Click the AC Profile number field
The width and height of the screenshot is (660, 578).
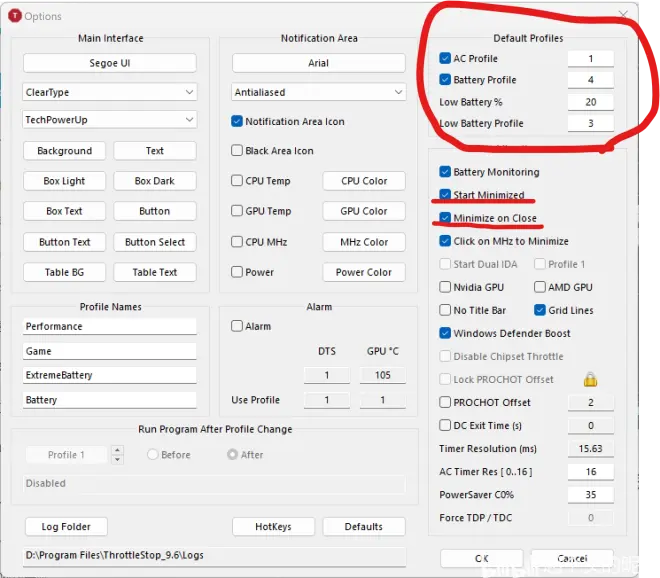(591, 59)
